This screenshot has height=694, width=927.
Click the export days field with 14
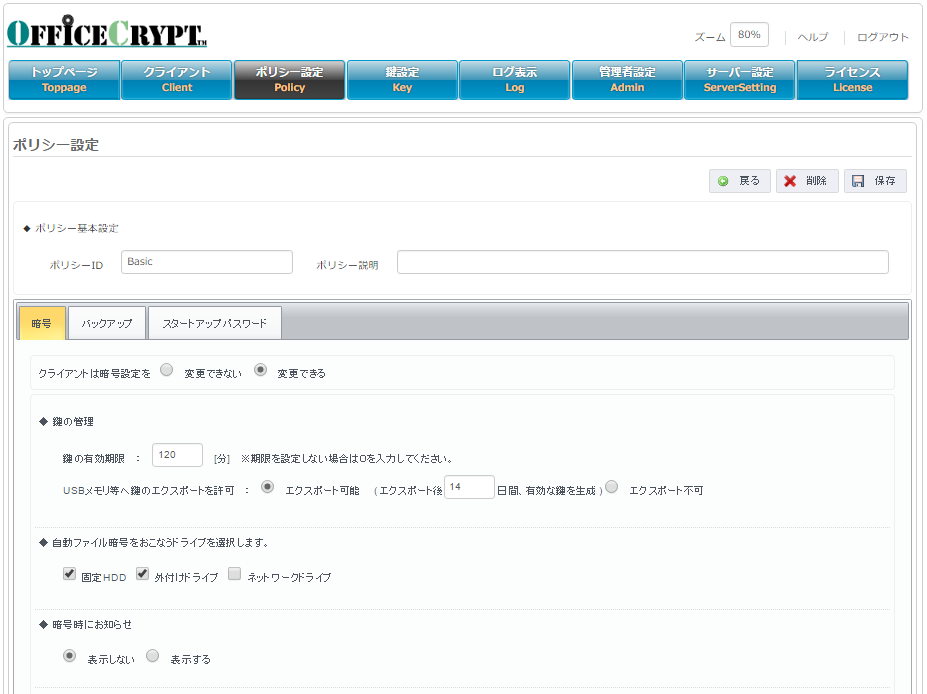[x=469, y=487]
